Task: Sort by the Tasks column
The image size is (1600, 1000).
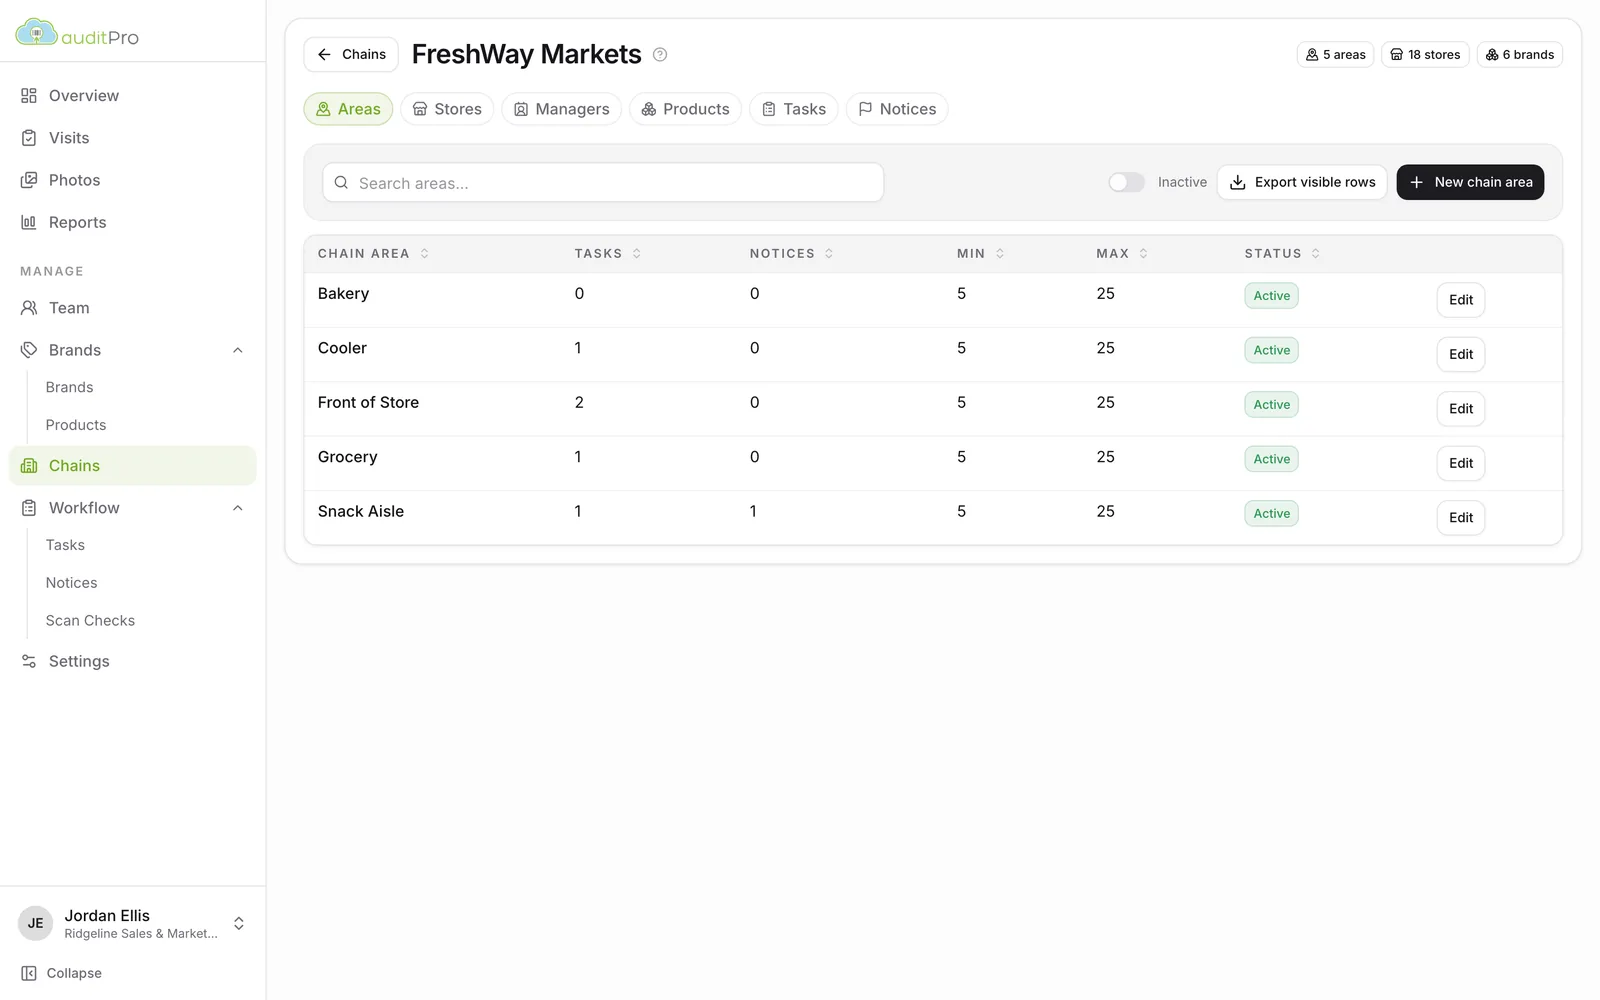Action: point(608,254)
